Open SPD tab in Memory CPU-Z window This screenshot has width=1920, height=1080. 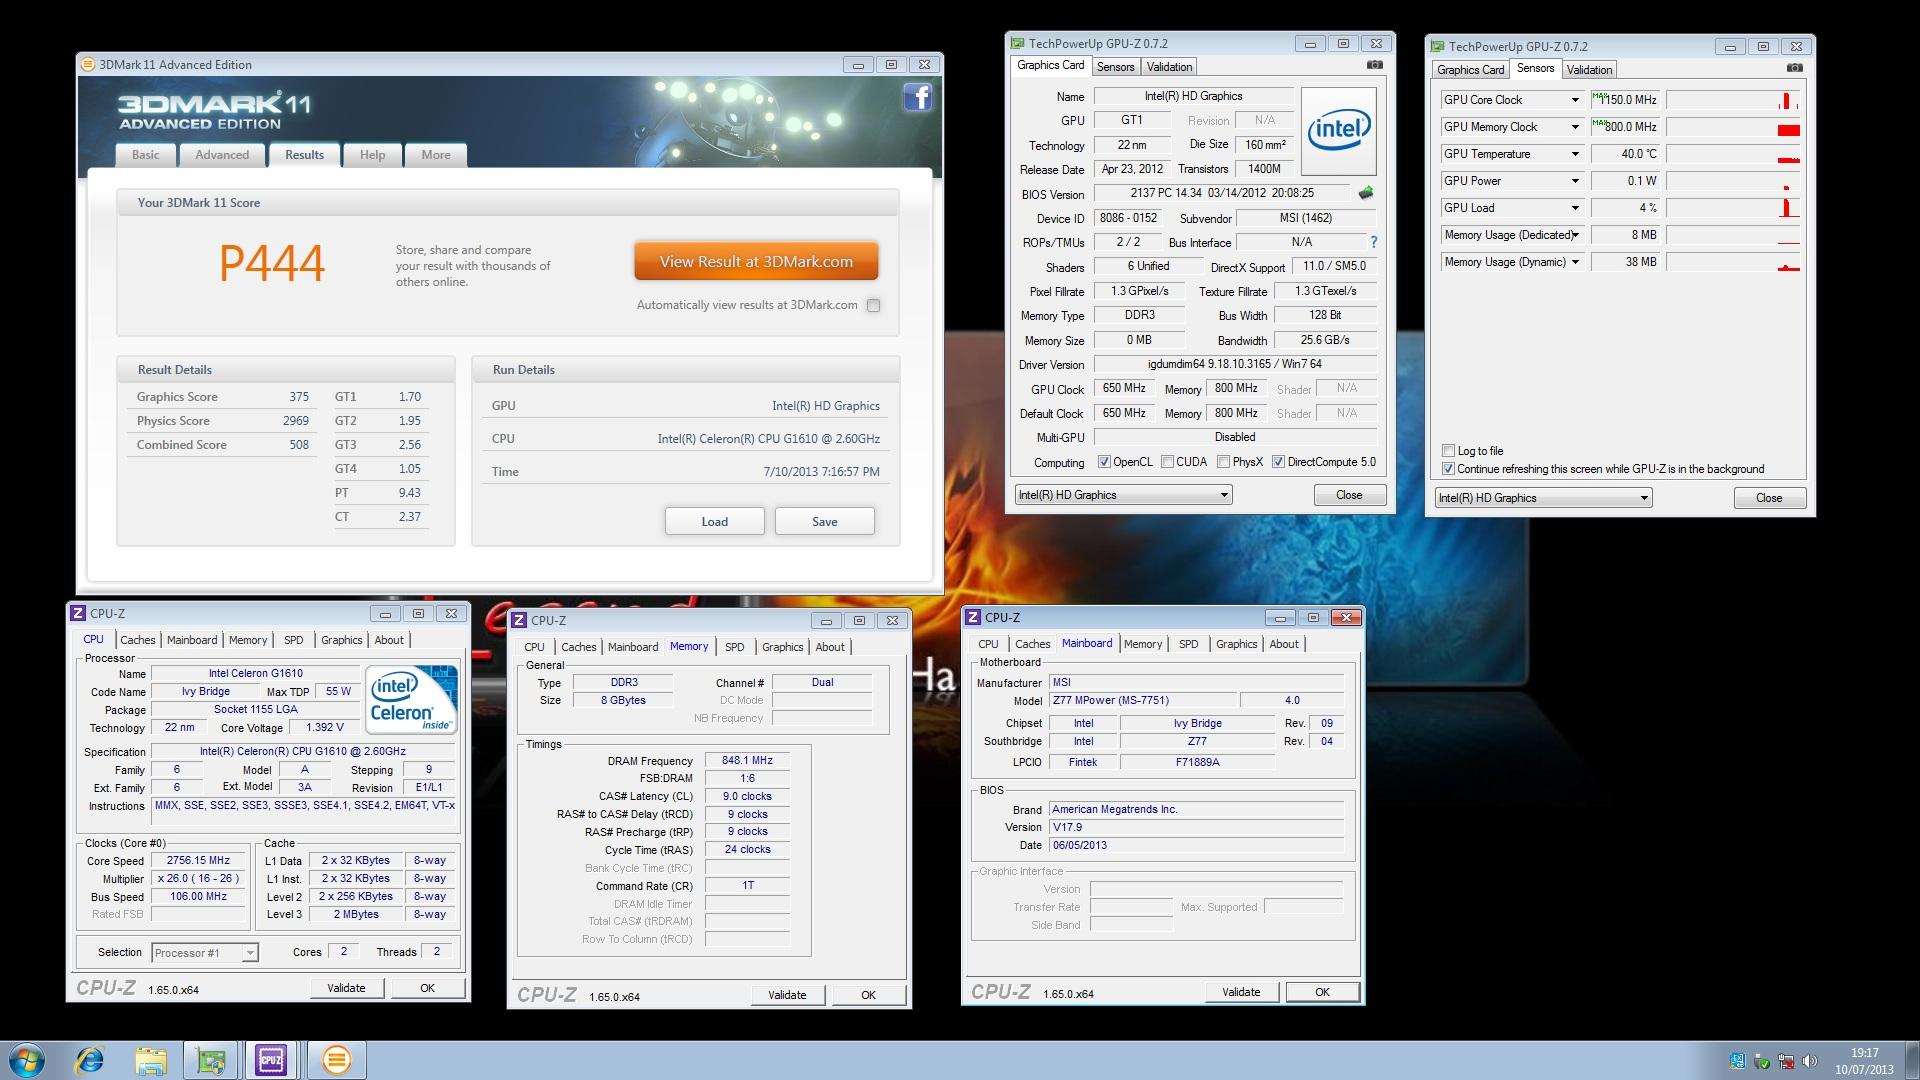tap(734, 647)
